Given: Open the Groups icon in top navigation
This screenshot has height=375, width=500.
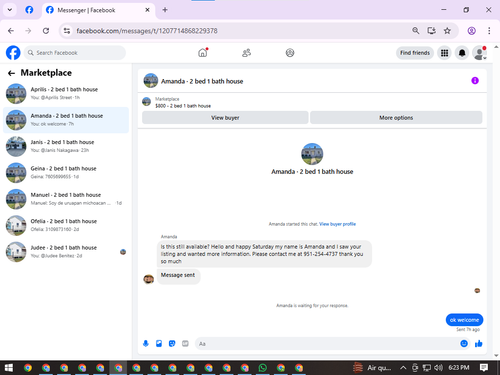Looking at the screenshot, I should (x=290, y=53).
